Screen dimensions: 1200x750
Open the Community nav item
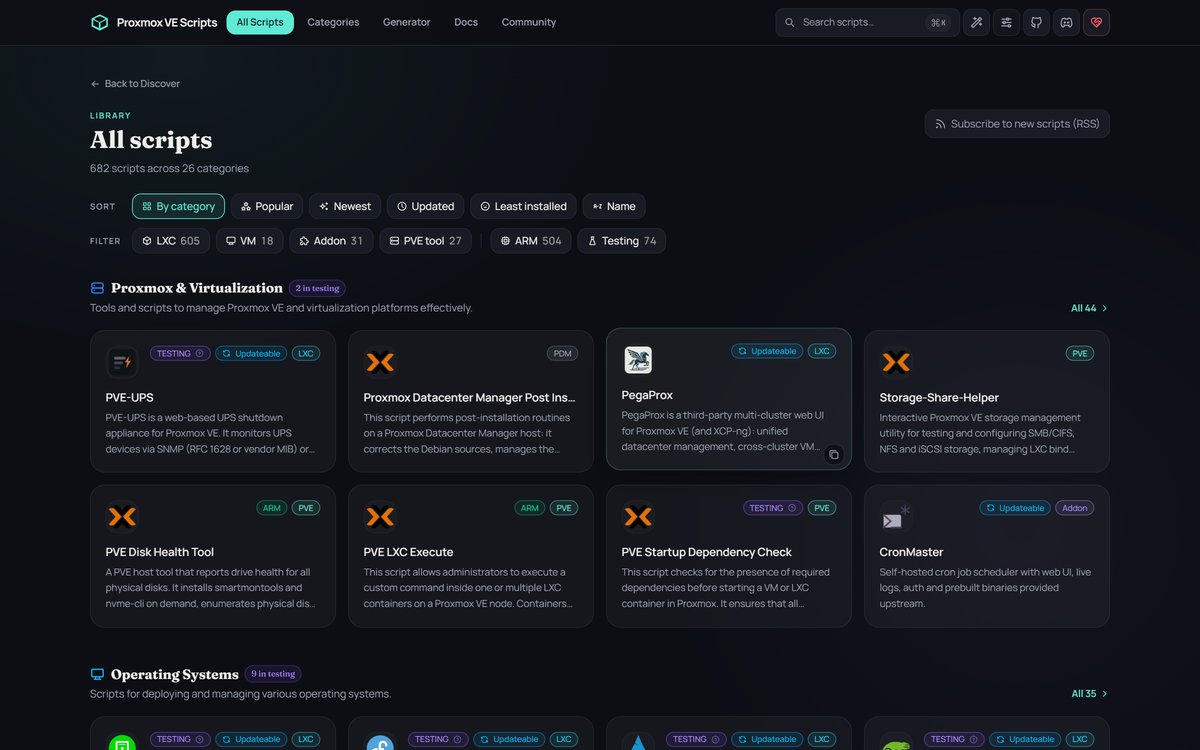[x=529, y=22]
